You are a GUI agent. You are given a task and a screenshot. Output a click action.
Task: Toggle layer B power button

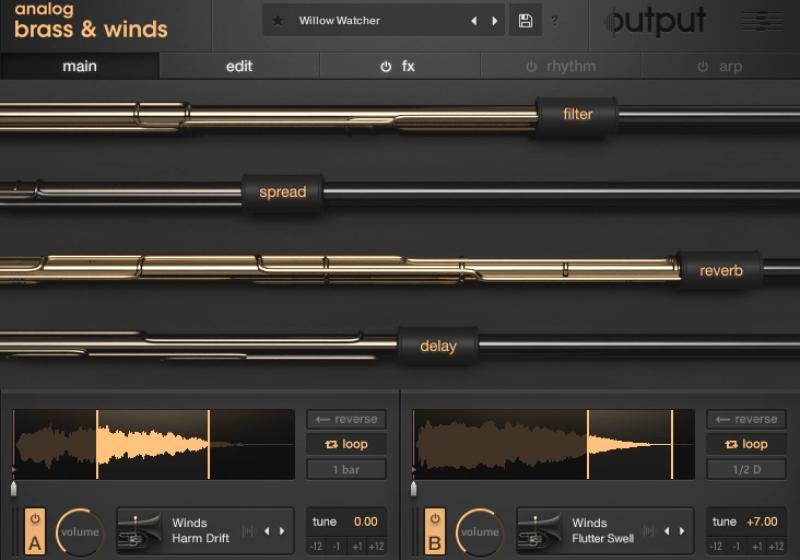pos(435,519)
